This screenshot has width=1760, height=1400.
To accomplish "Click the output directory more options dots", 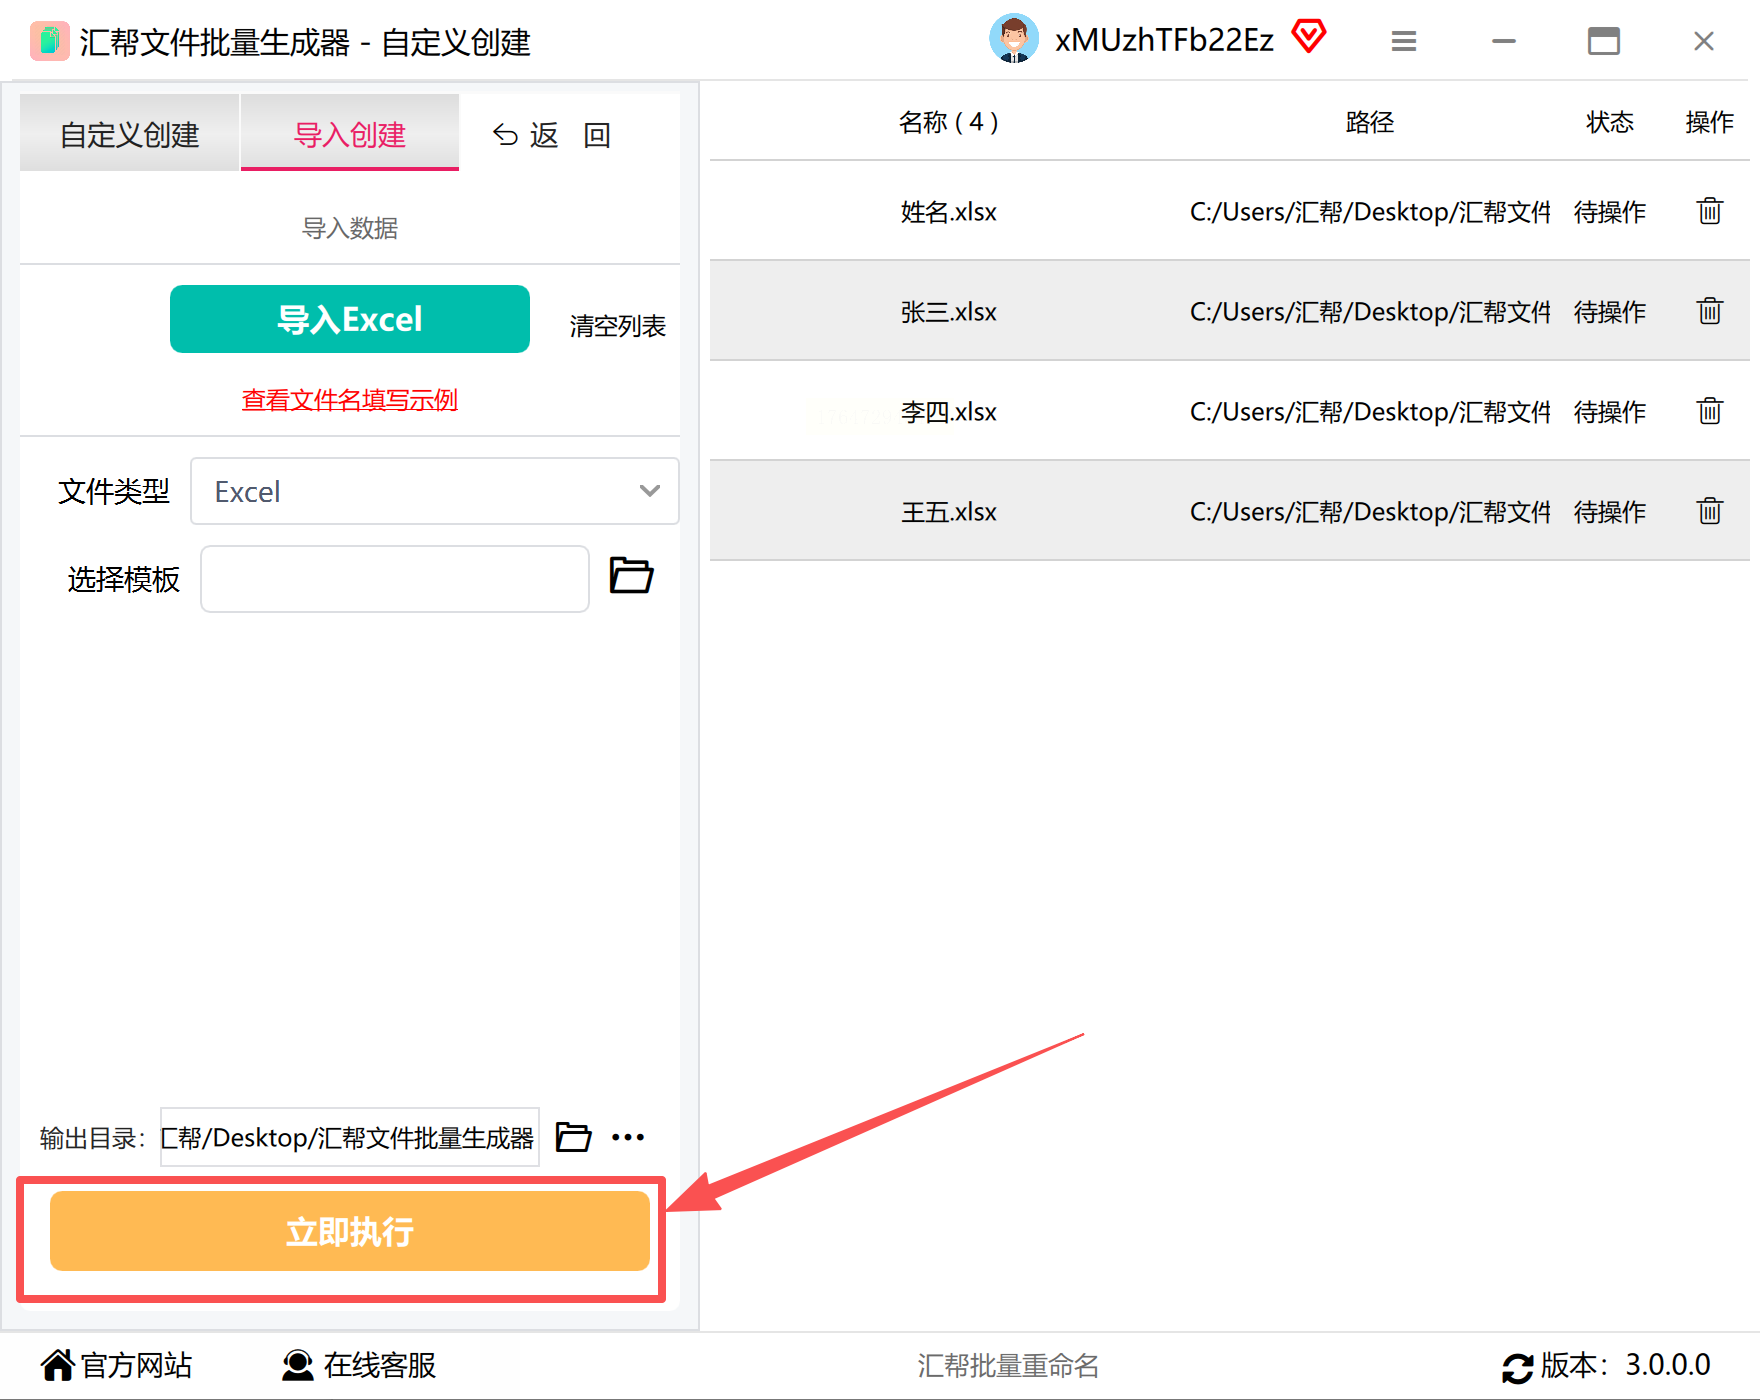I will pyautogui.click(x=628, y=1137).
